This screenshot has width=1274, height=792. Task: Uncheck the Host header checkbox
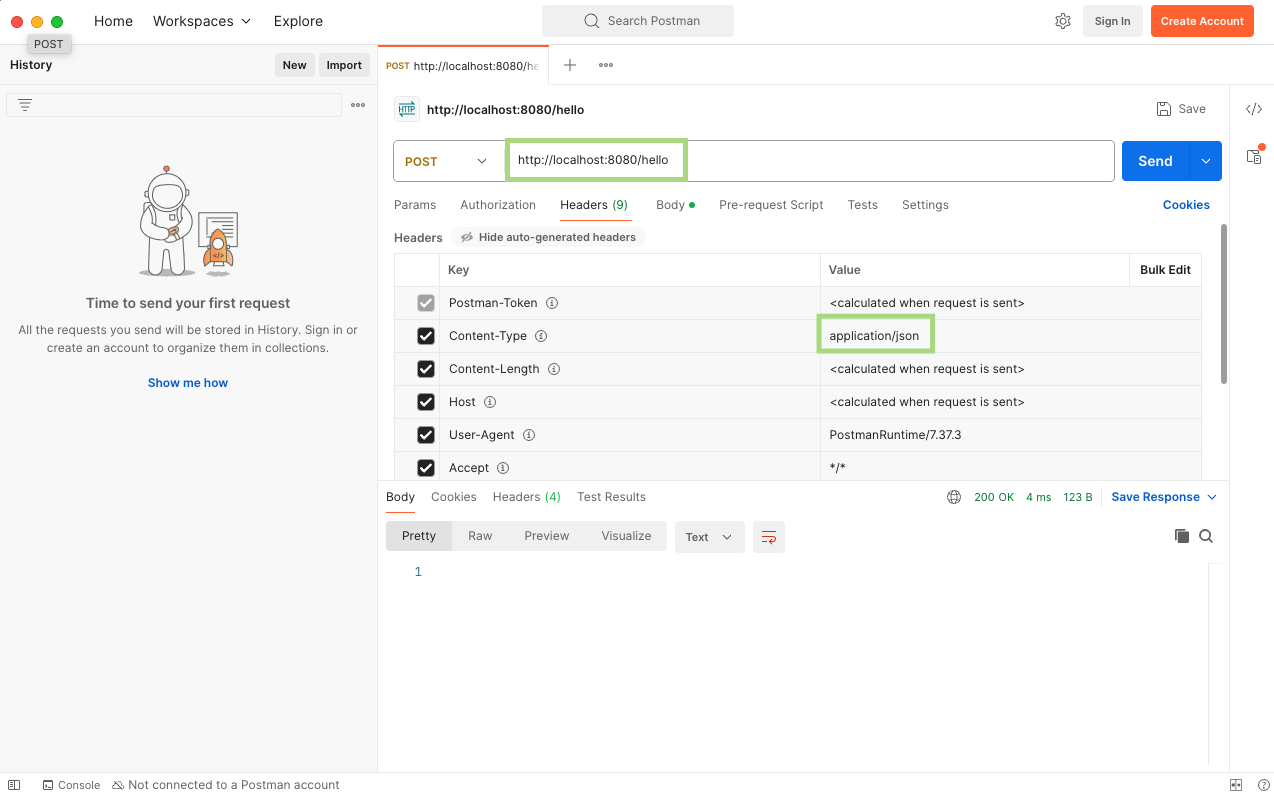point(426,402)
